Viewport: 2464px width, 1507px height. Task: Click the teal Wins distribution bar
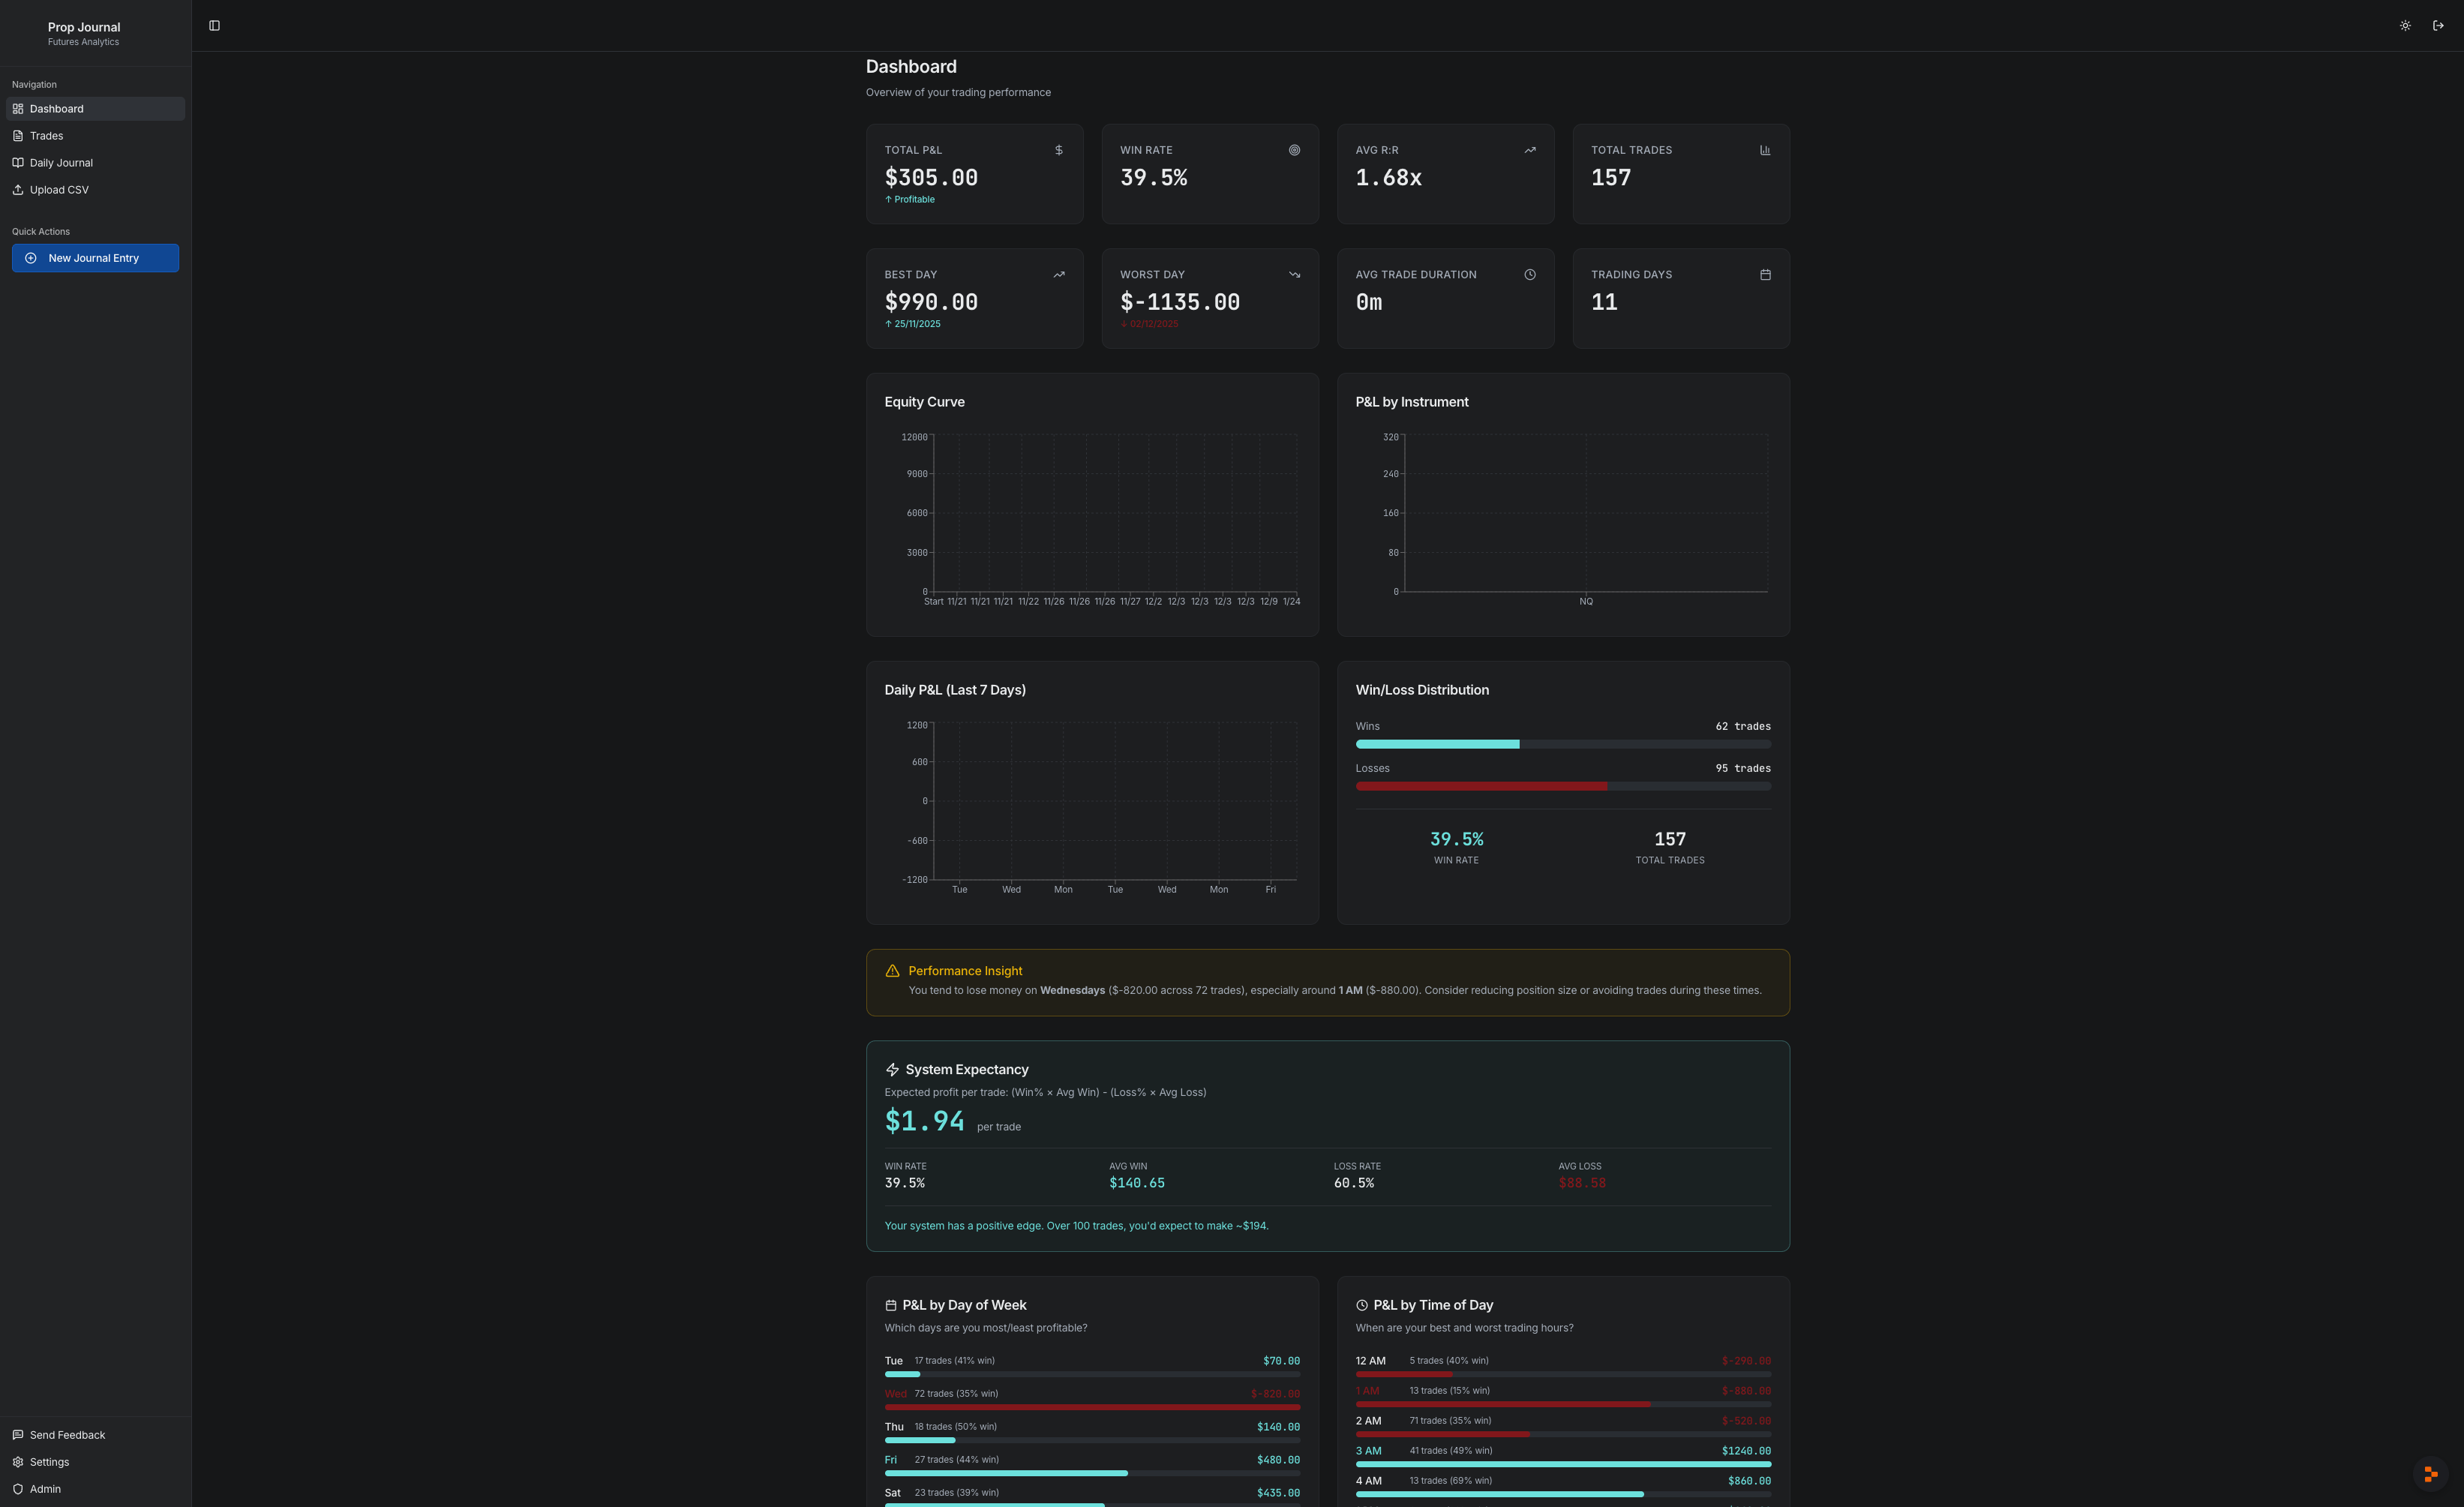click(1437, 743)
